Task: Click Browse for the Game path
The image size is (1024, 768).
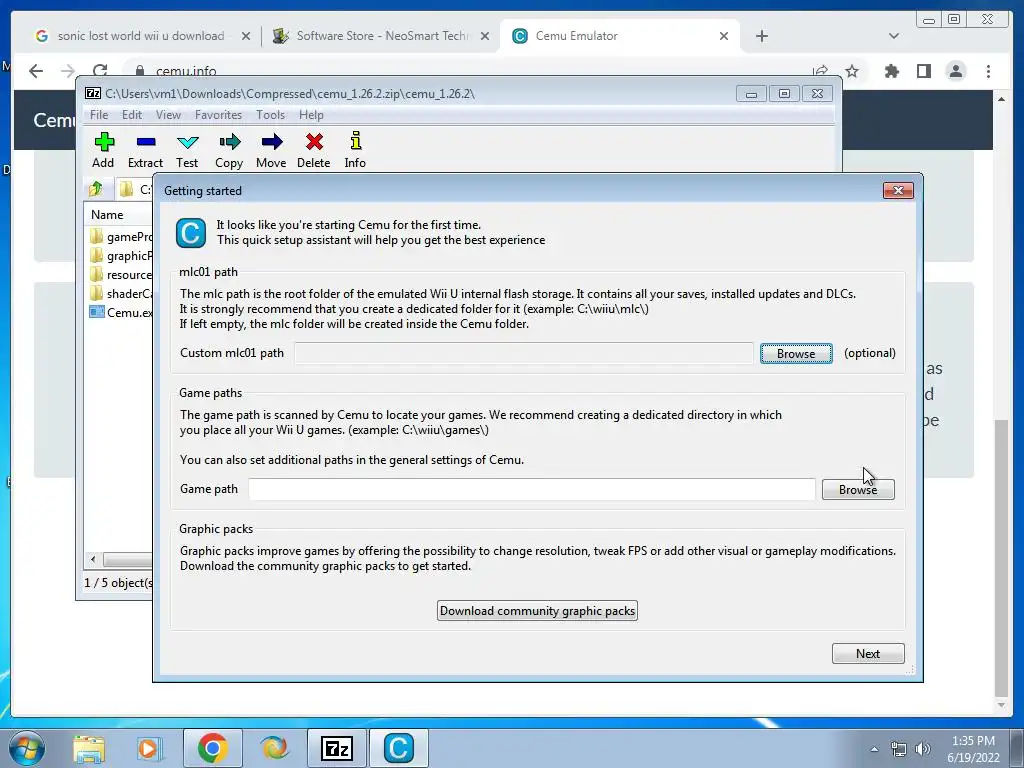Action: point(858,489)
